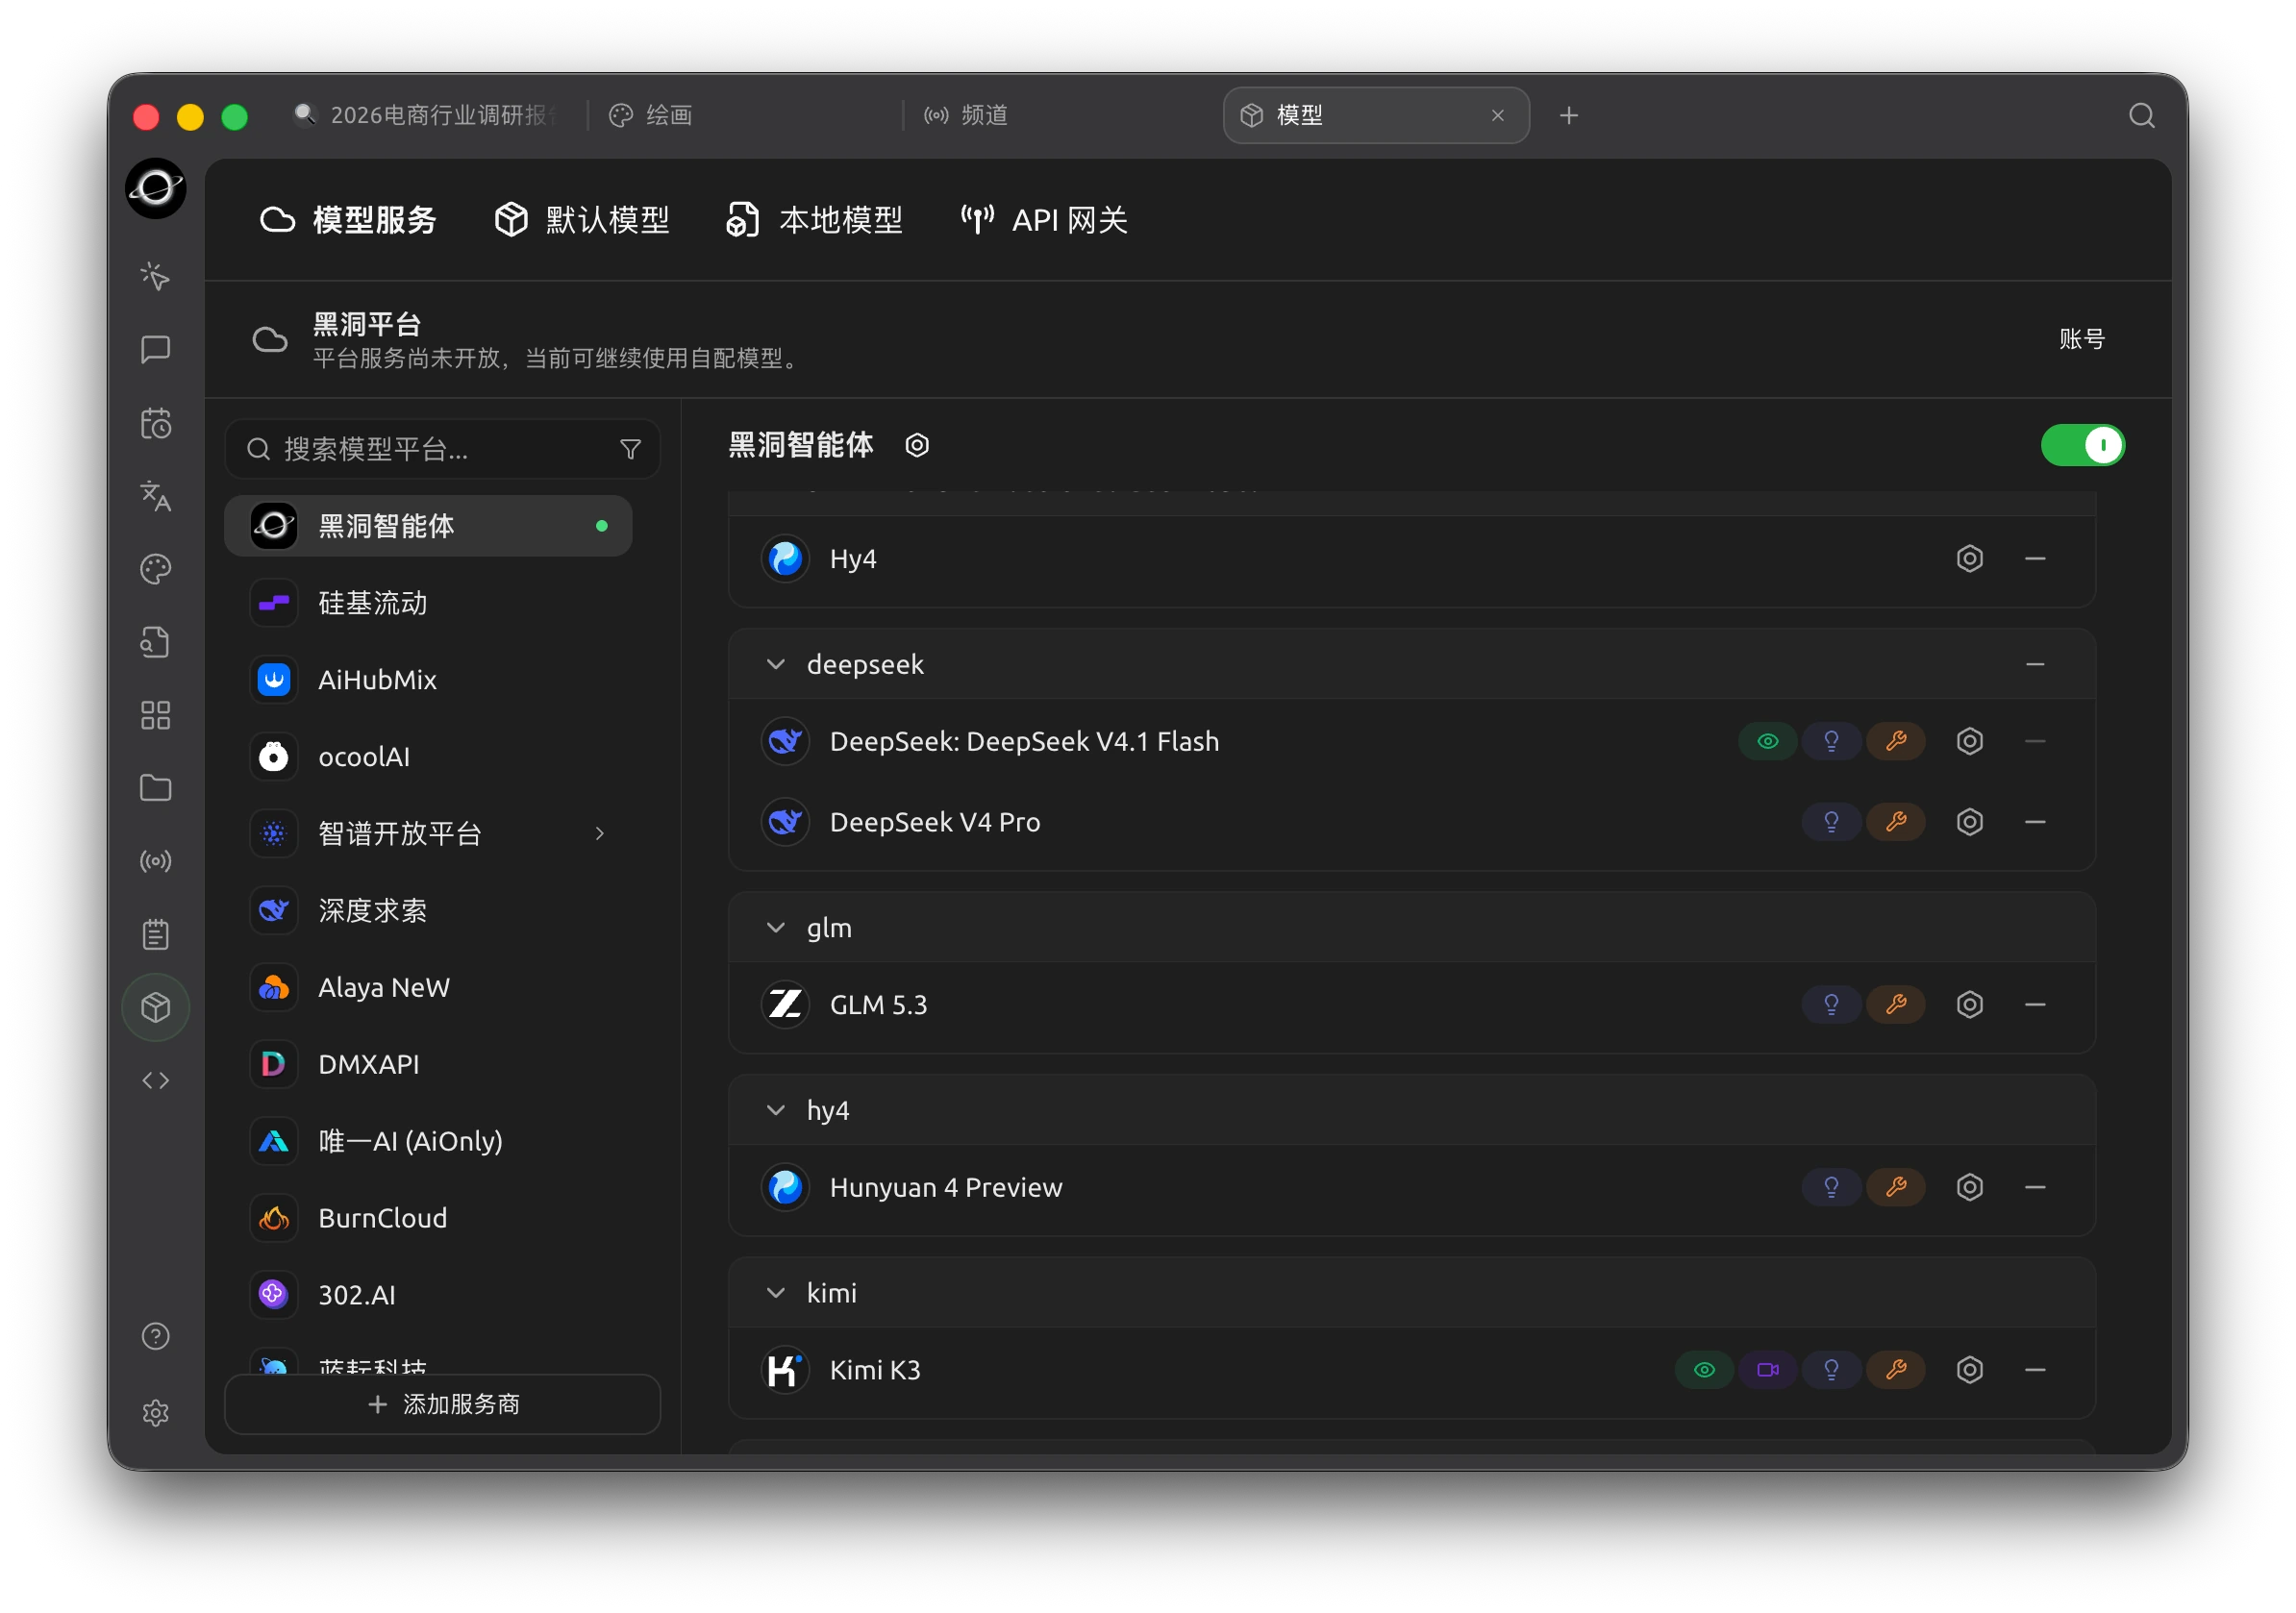Switch to 模型服务 tab

point(348,220)
